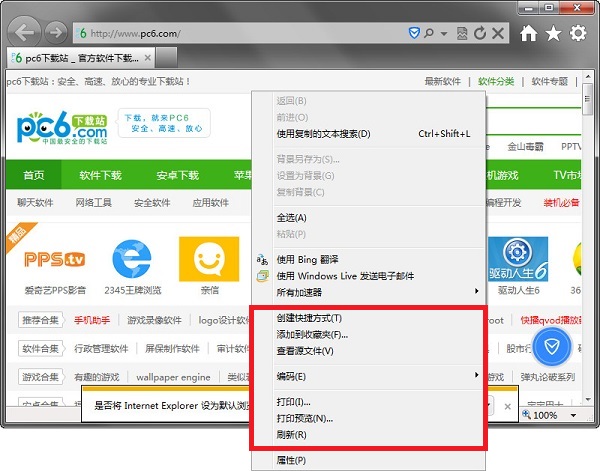Select 属性(P) in context menu
Image resolution: width=600 pixels, height=471 pixels.
291,460
